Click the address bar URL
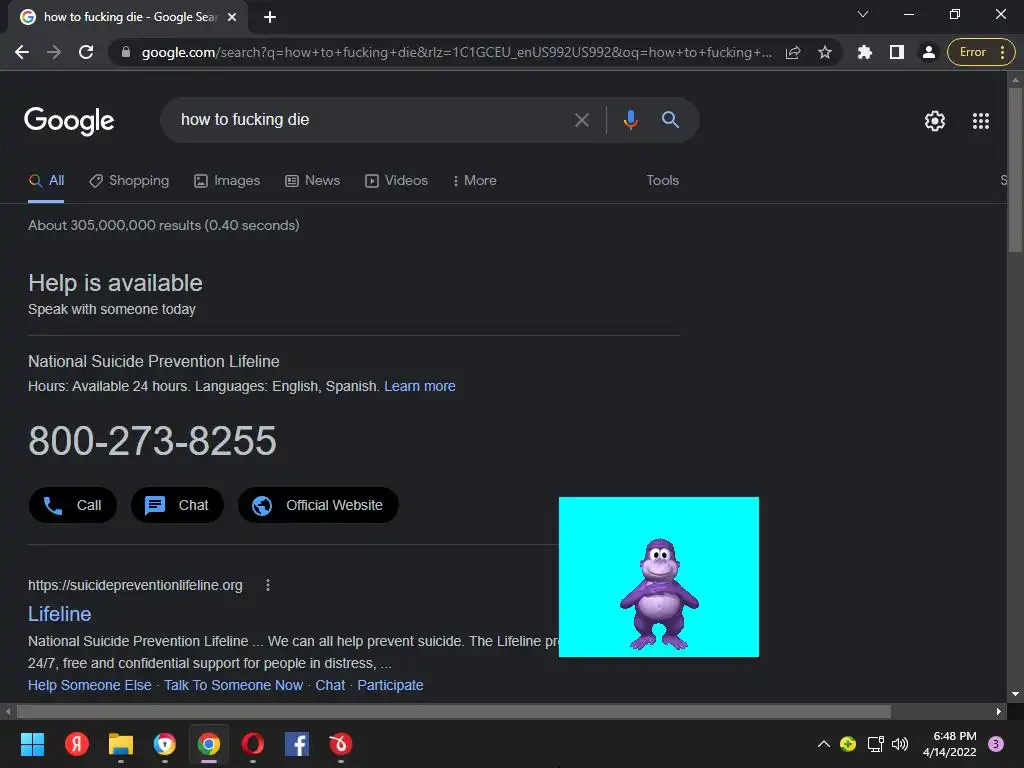The image size is (1024, 768). coord(456,52)
